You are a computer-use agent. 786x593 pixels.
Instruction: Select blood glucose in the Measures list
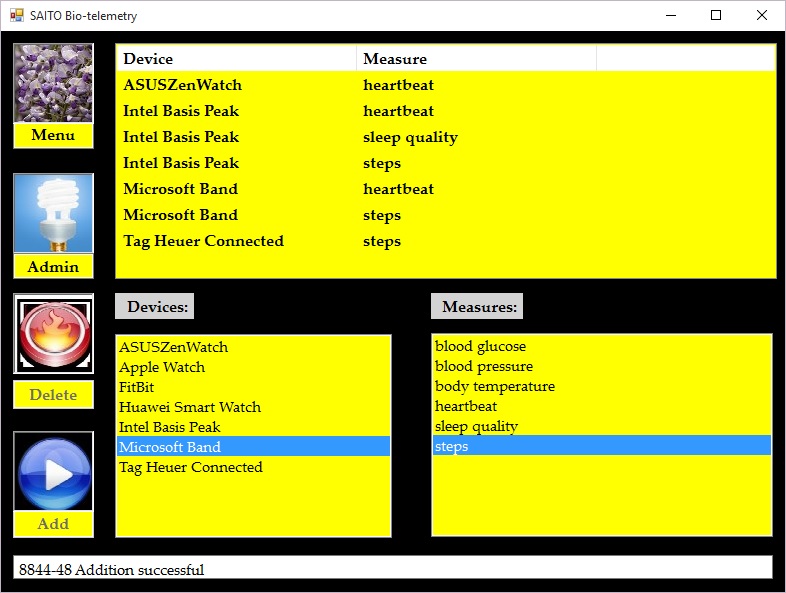(480, 346)
